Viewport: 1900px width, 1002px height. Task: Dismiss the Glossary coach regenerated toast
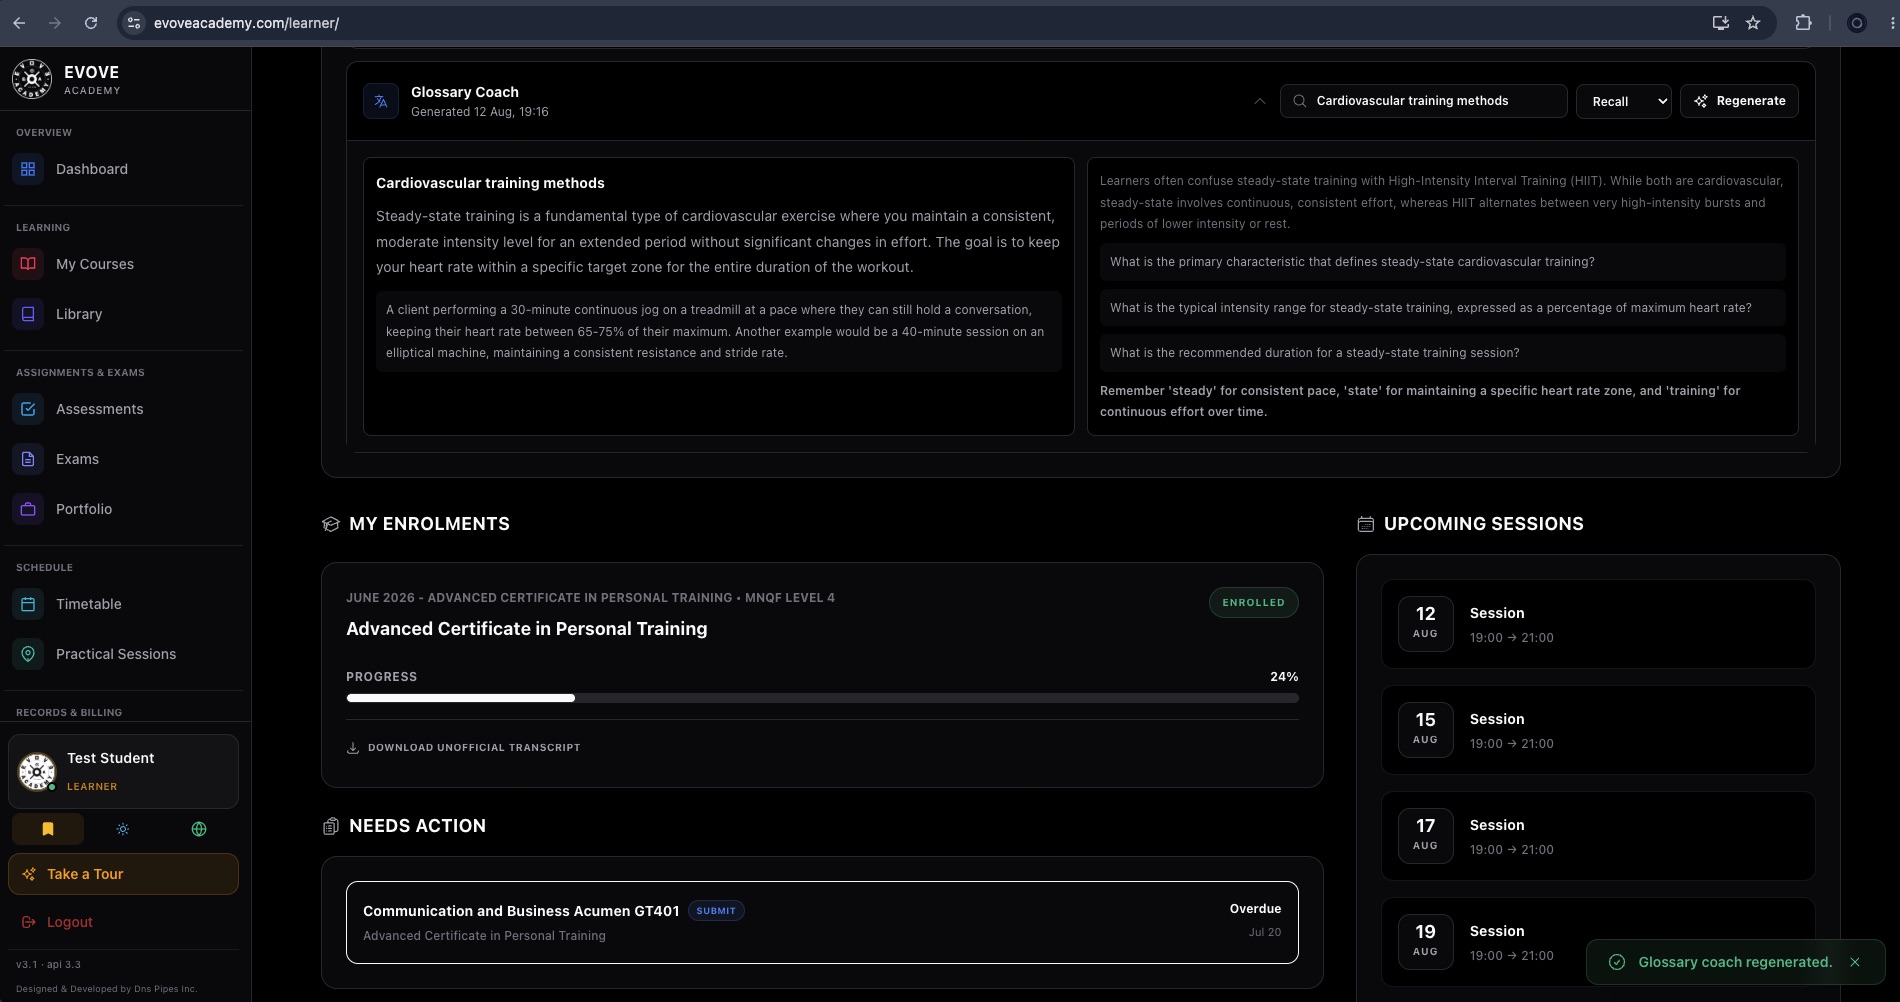pos(1855,962)
